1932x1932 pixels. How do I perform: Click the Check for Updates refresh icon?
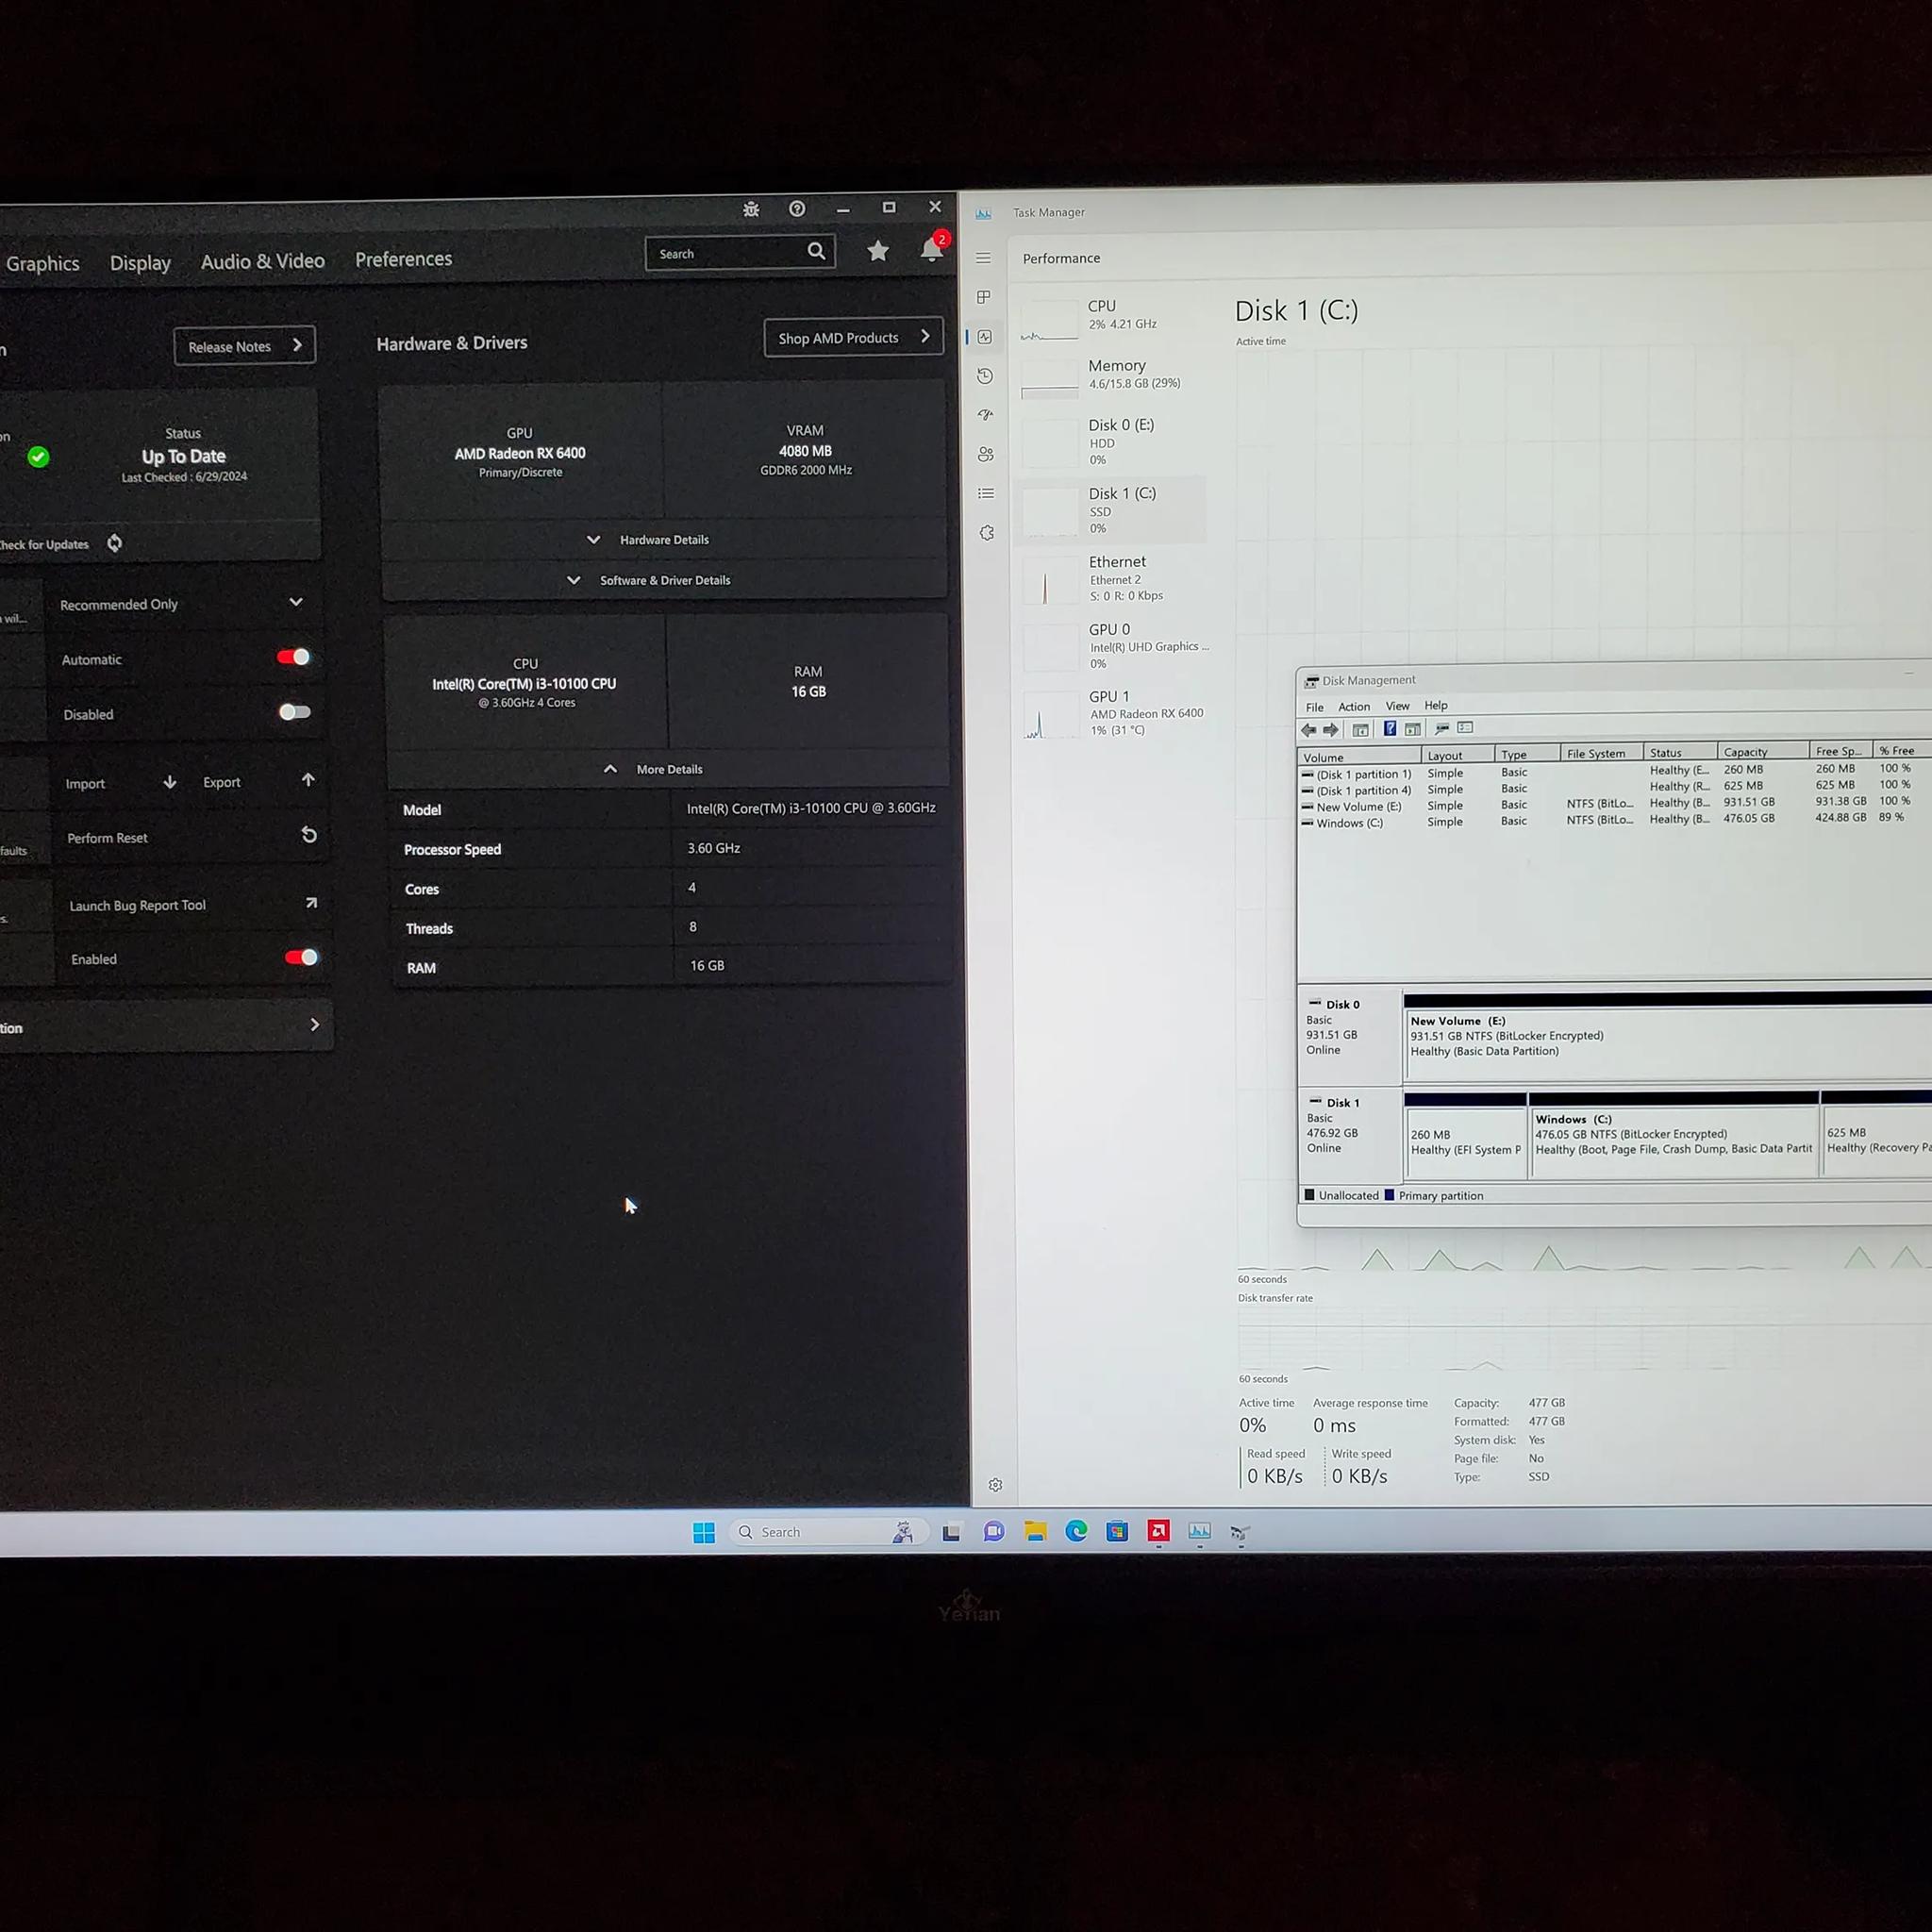tap(115, 543)
